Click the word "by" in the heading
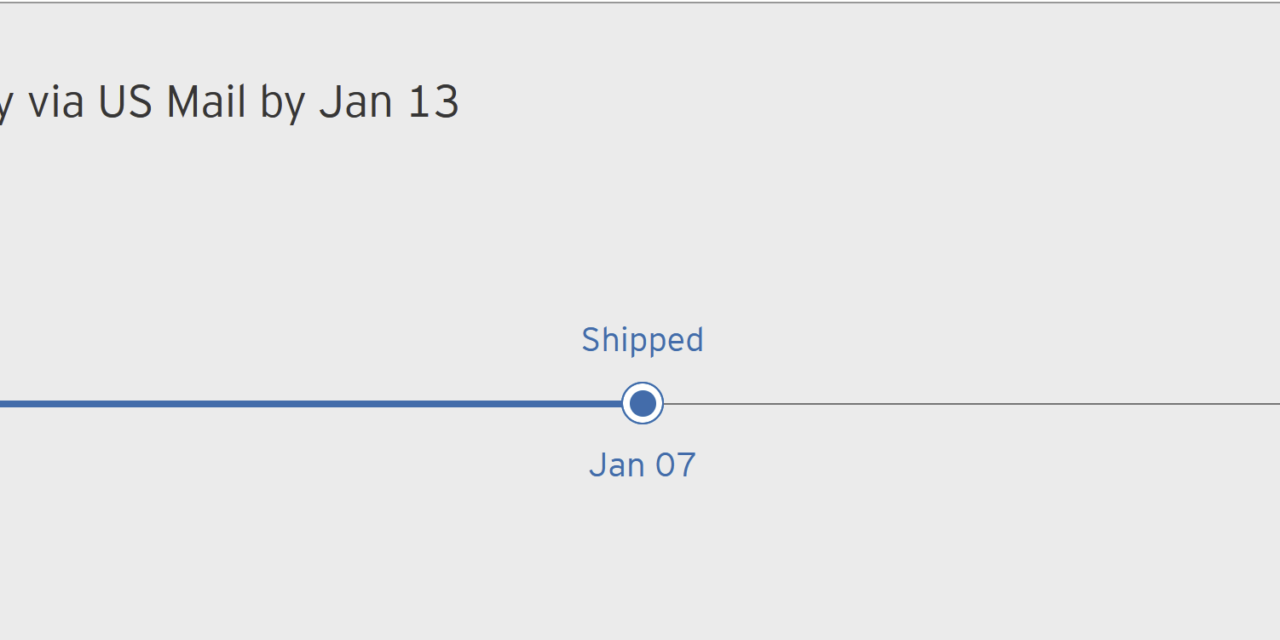1280x640 pixels. coord(283,104)
